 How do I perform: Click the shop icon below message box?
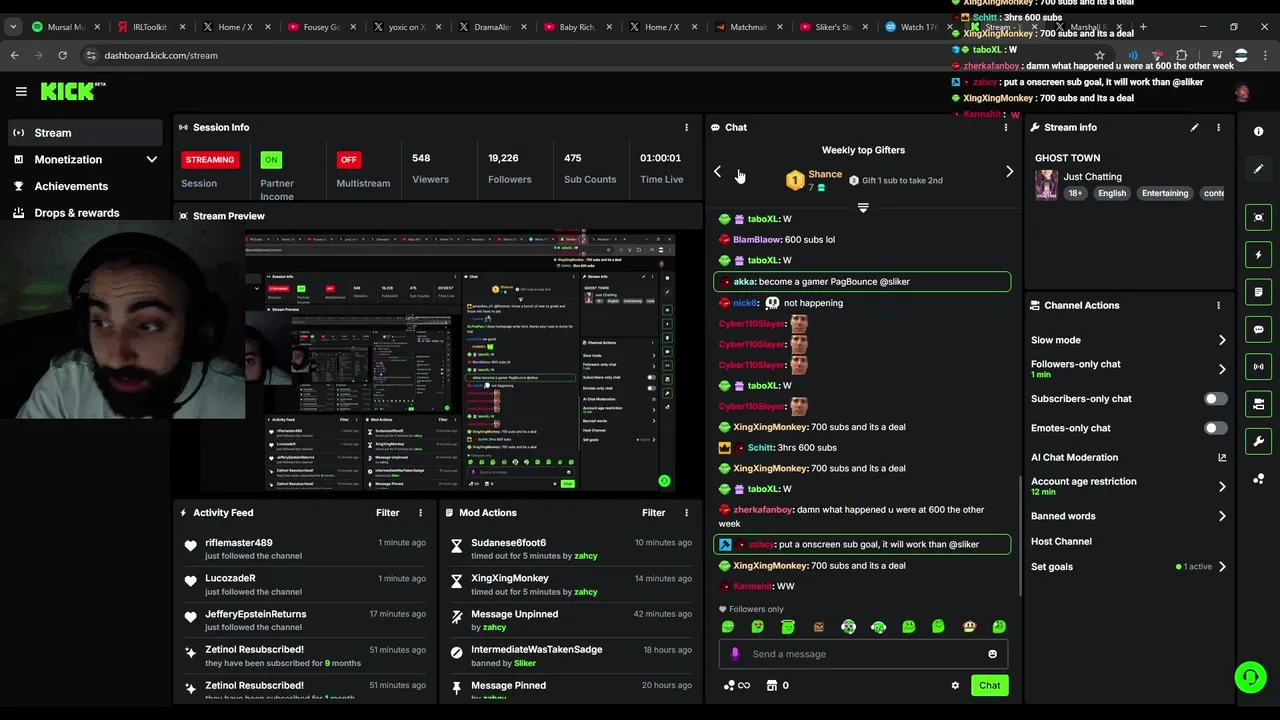tap(772, 685)
